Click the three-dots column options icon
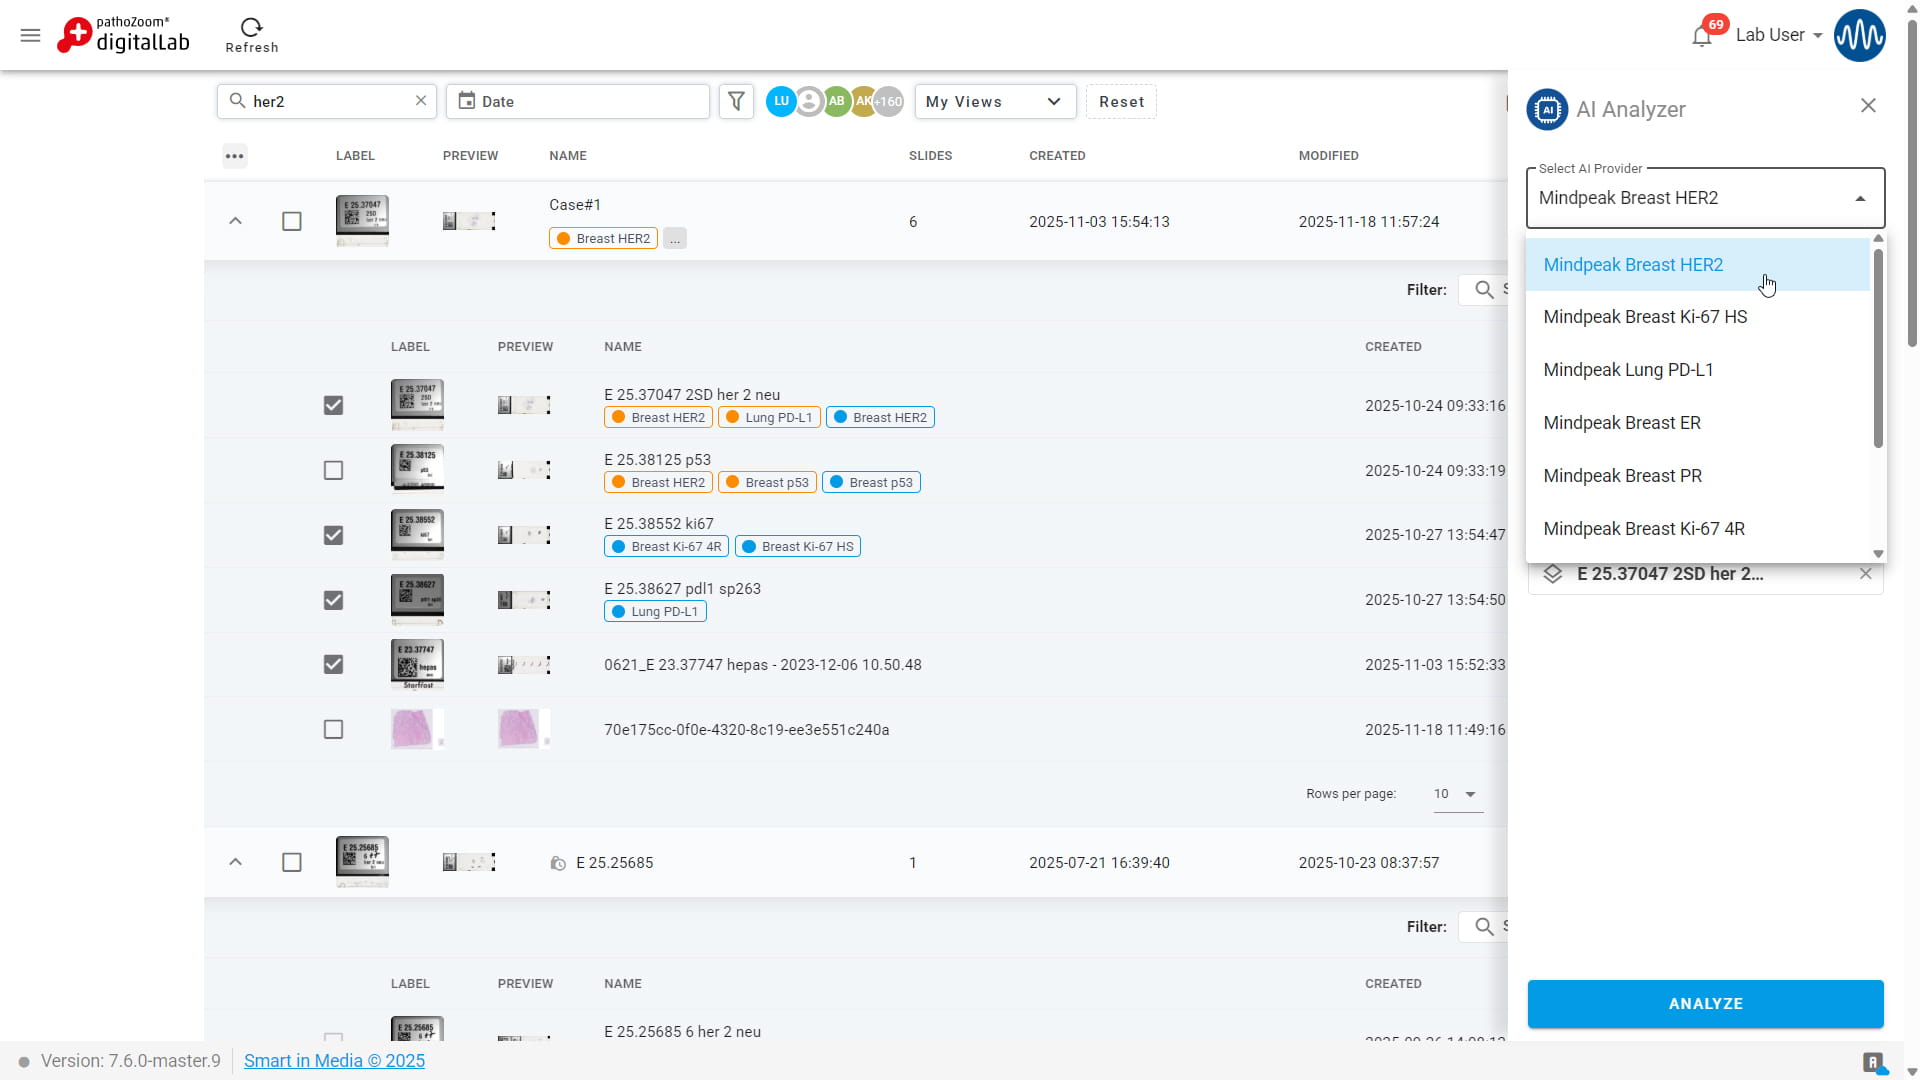Screen dimensions: 1920x1080 [x=234, y=156]
